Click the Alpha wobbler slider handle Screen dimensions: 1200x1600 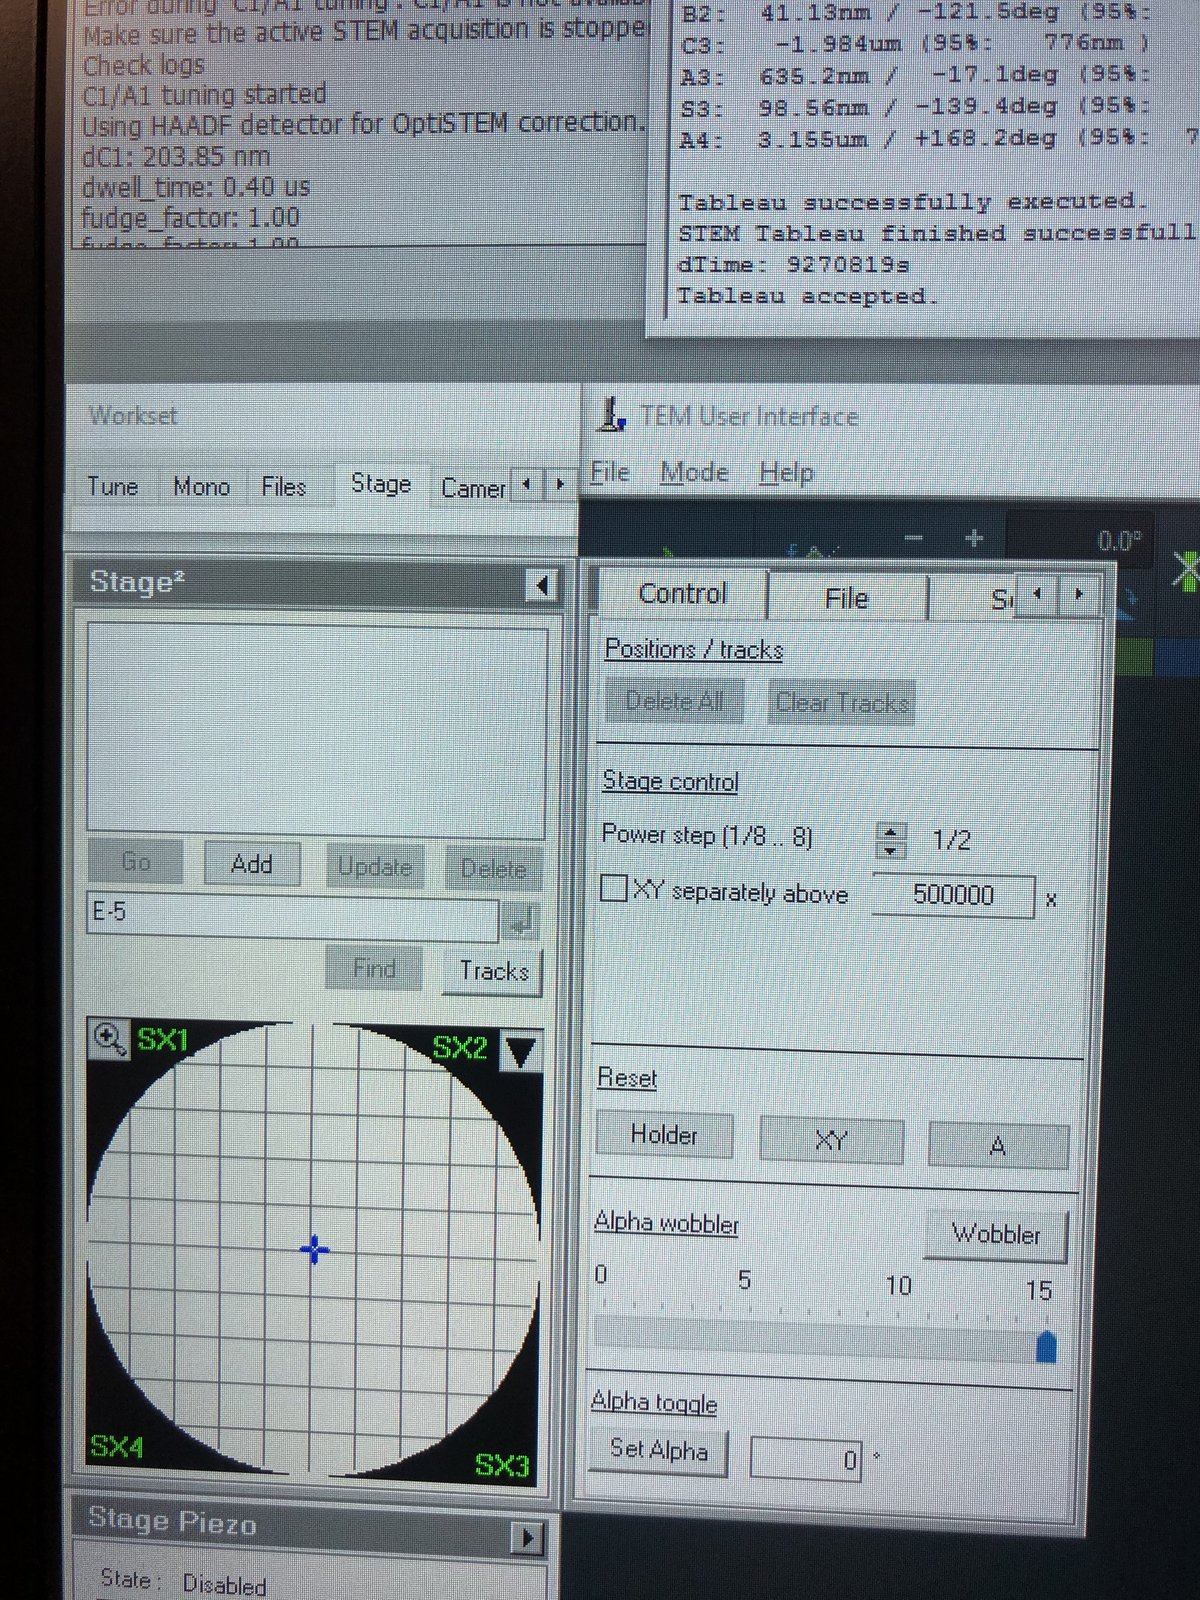tap(1046, 1347)
